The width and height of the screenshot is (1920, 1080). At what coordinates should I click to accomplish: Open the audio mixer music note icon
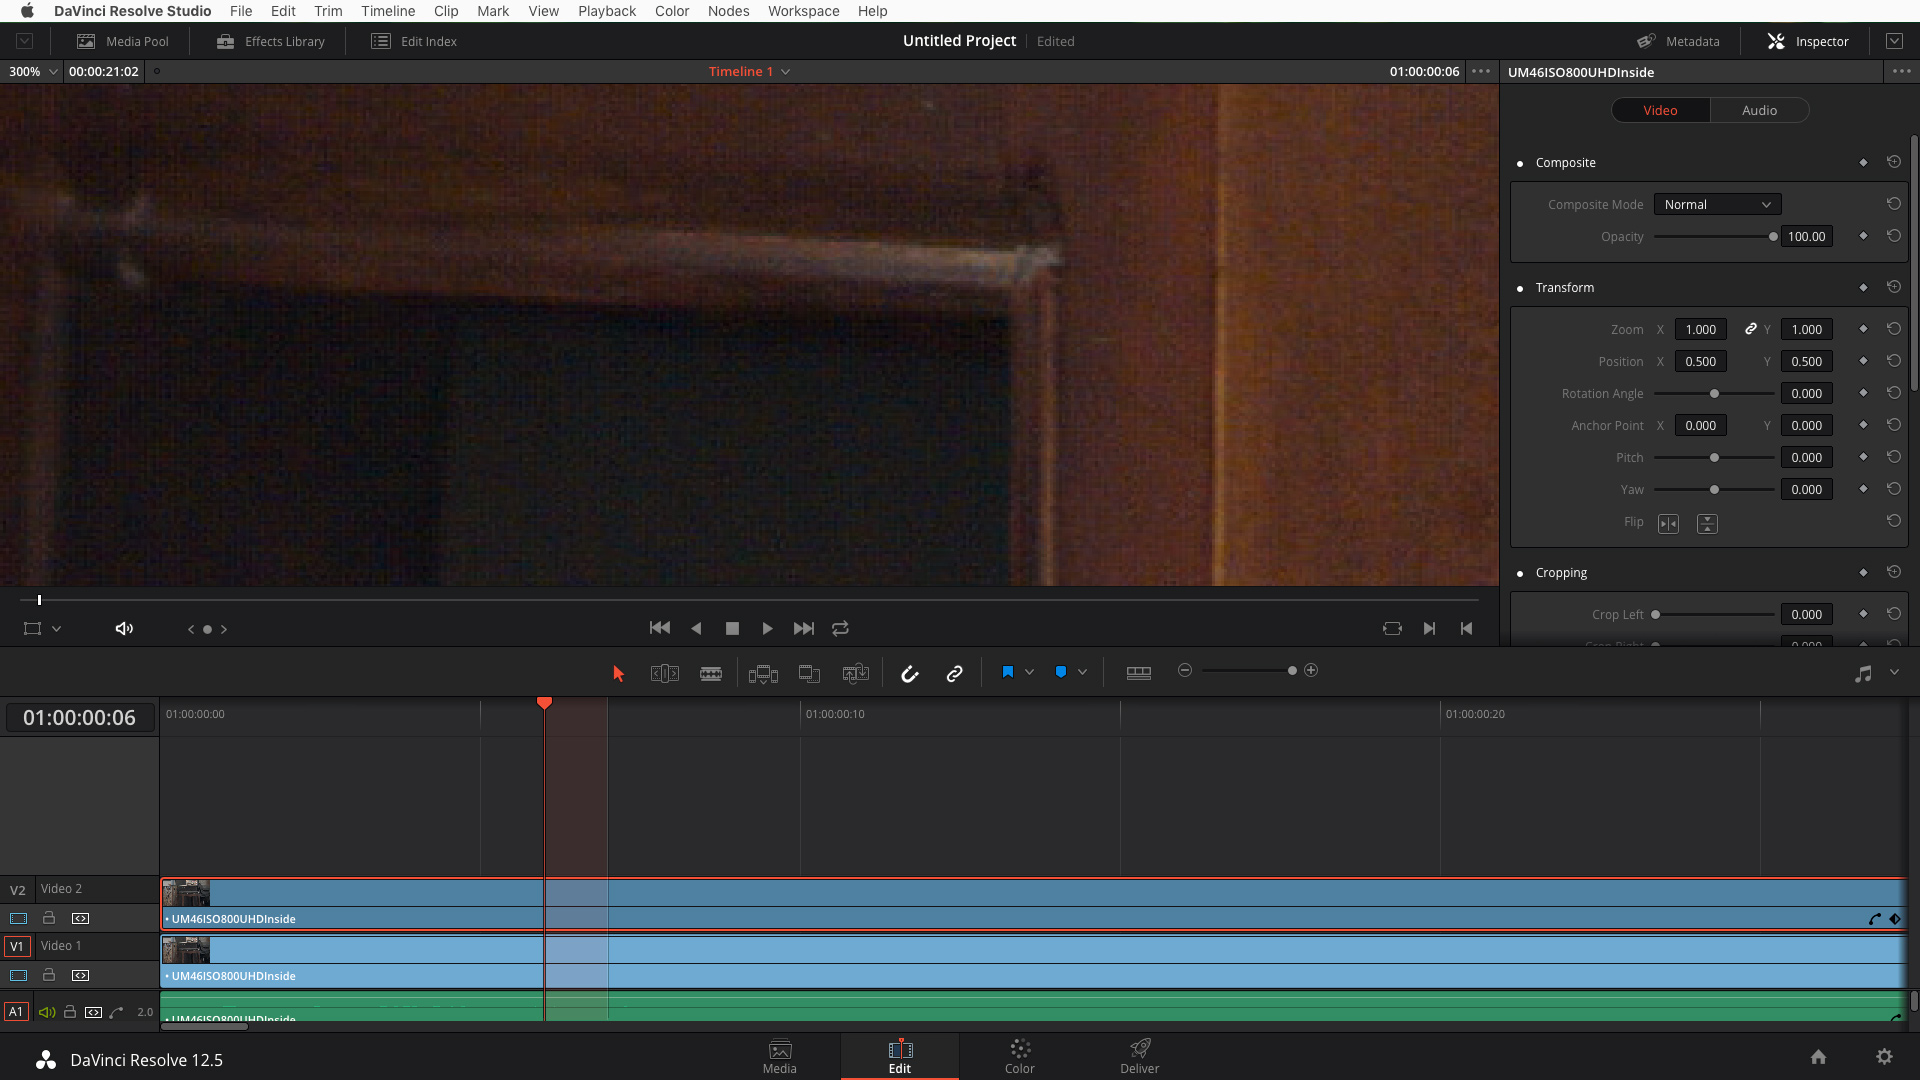pyautogui.click(x=1863, y=673)
